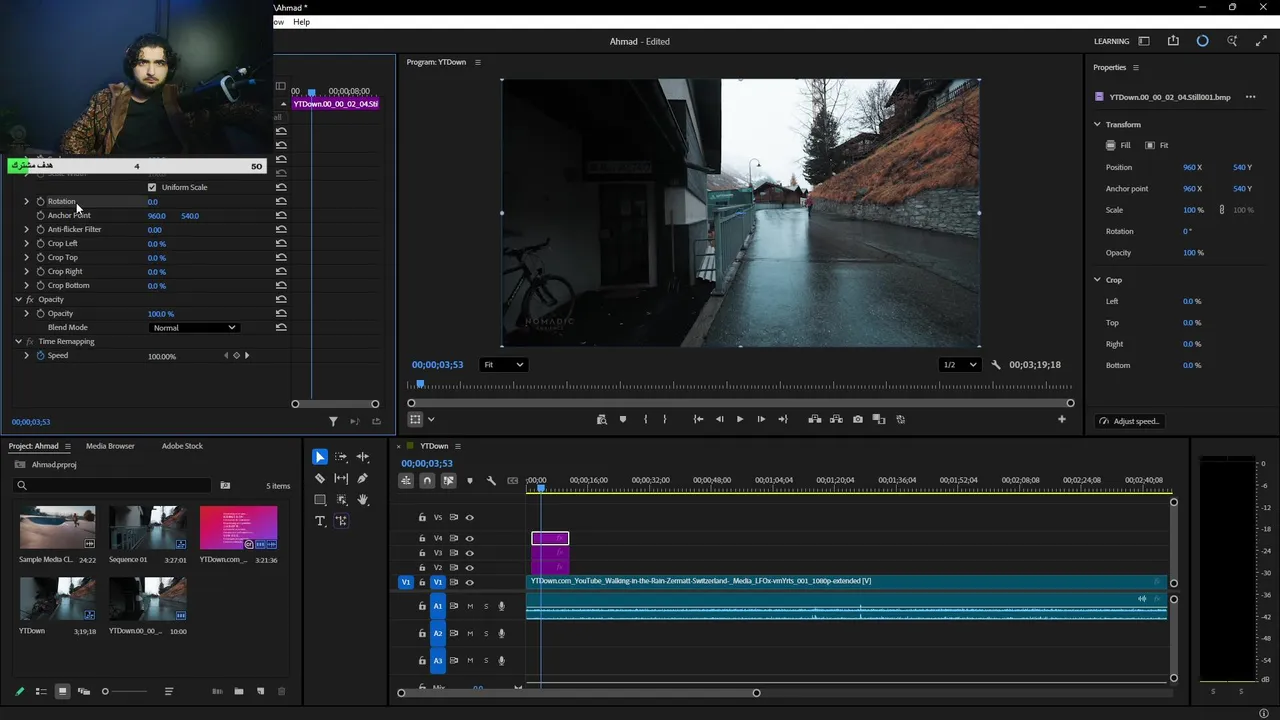This screenshot has height=720, width=1280.
Task: Open the Help menu
Action: [x=301, y=22]
